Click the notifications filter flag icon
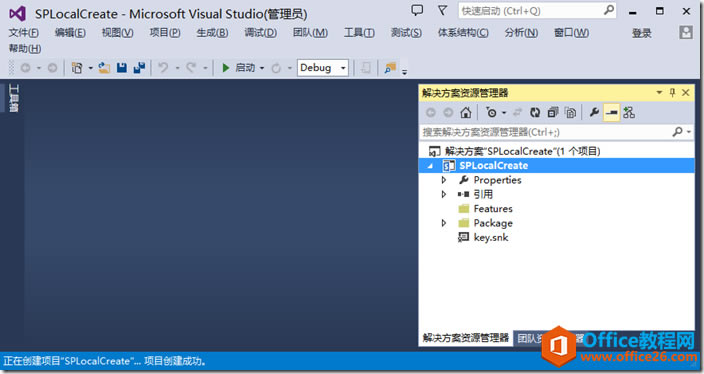Screen dimensions: 704x374 (443, 10)
